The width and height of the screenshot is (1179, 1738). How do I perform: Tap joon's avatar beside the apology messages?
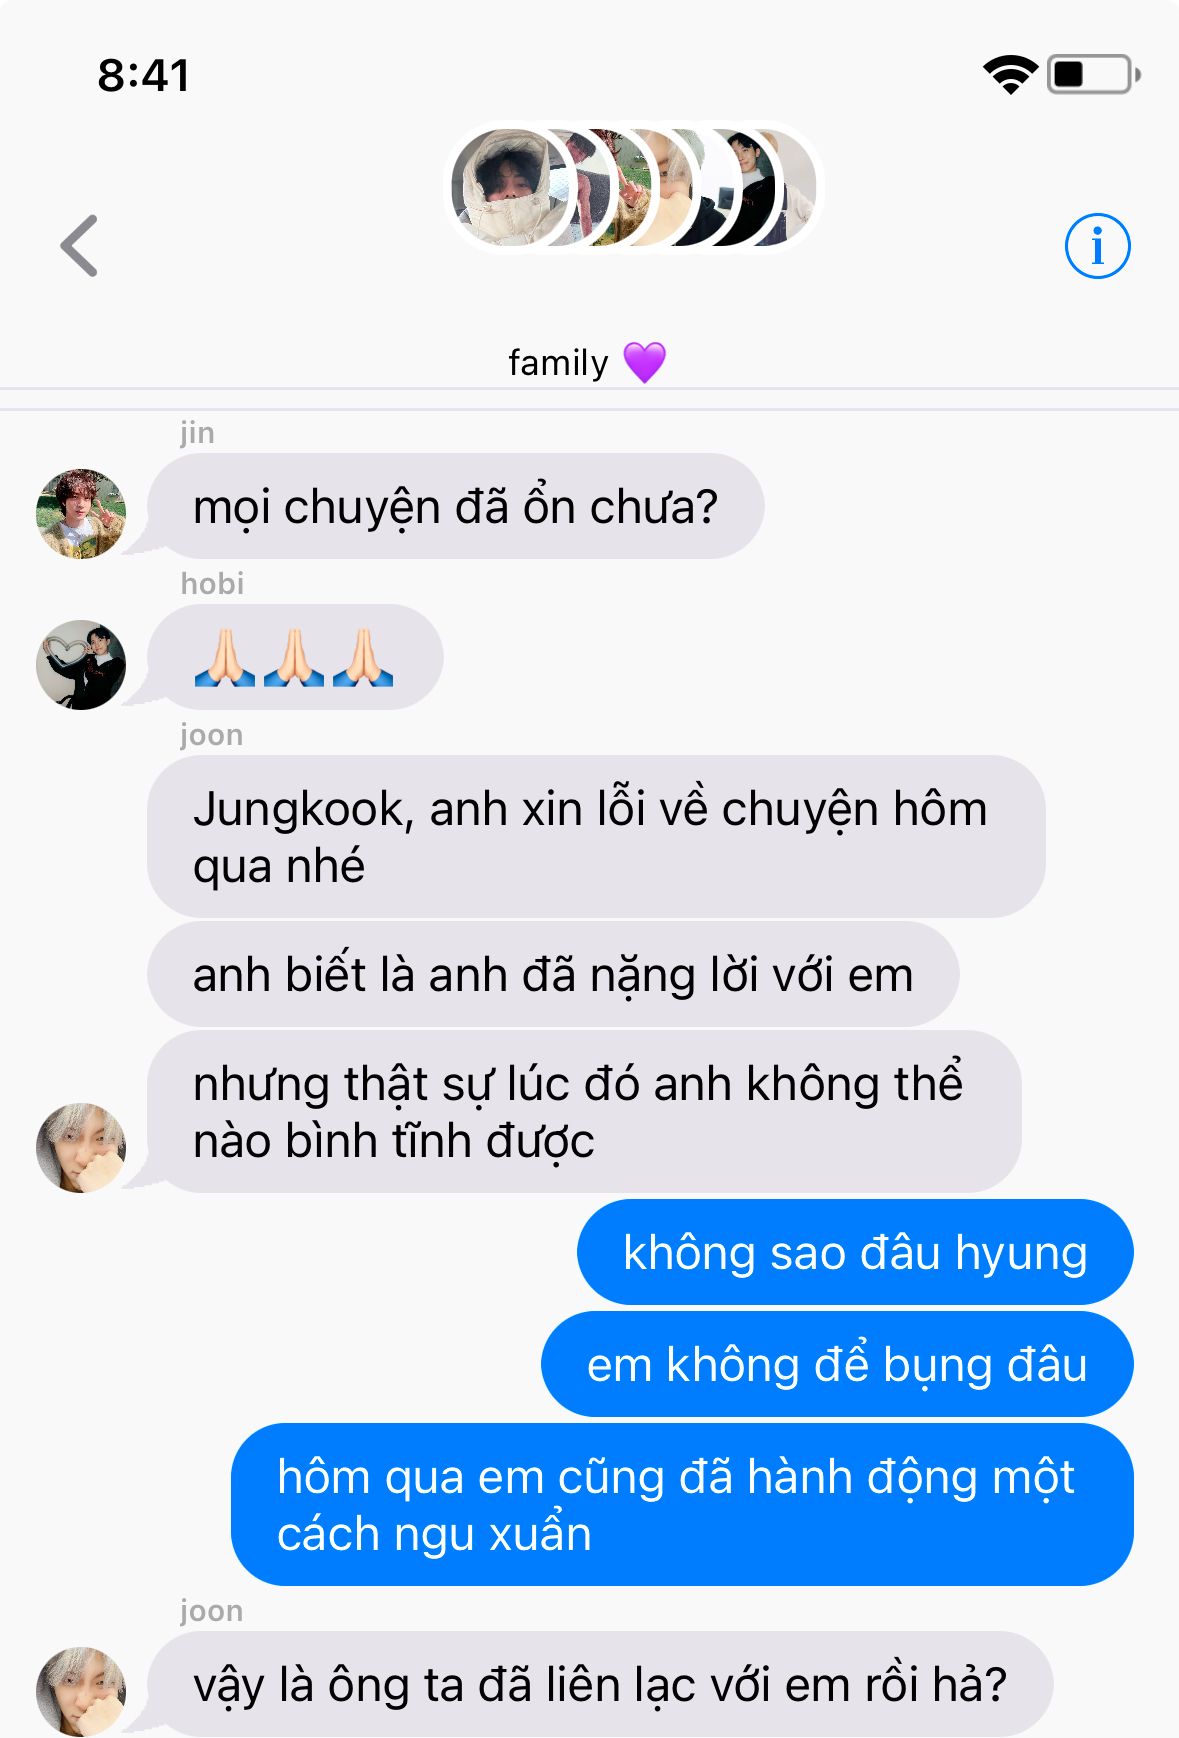pyautogui.click(x=81, y=1147)
